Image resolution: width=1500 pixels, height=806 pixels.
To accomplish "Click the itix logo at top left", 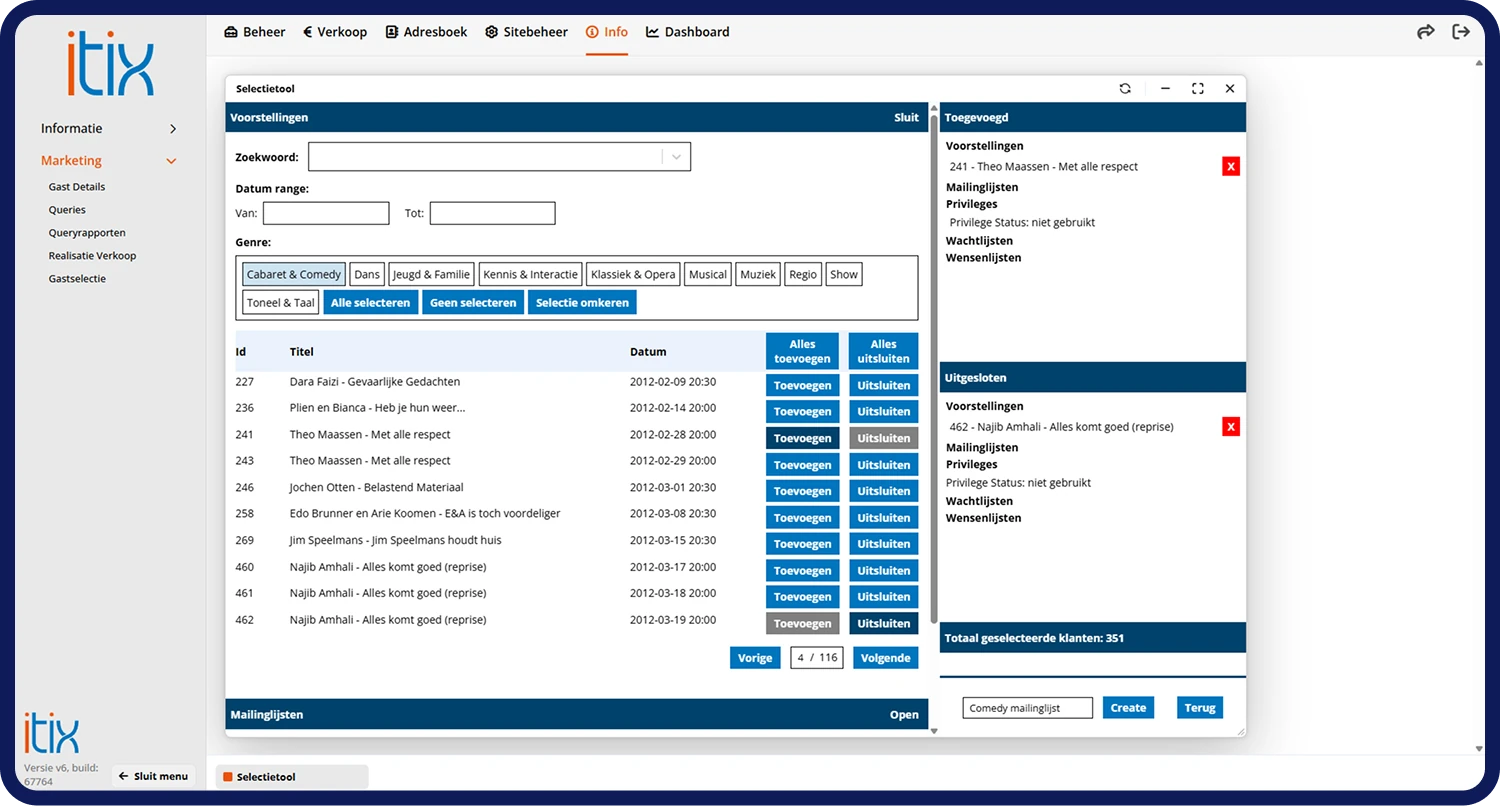I will (111, 64).
